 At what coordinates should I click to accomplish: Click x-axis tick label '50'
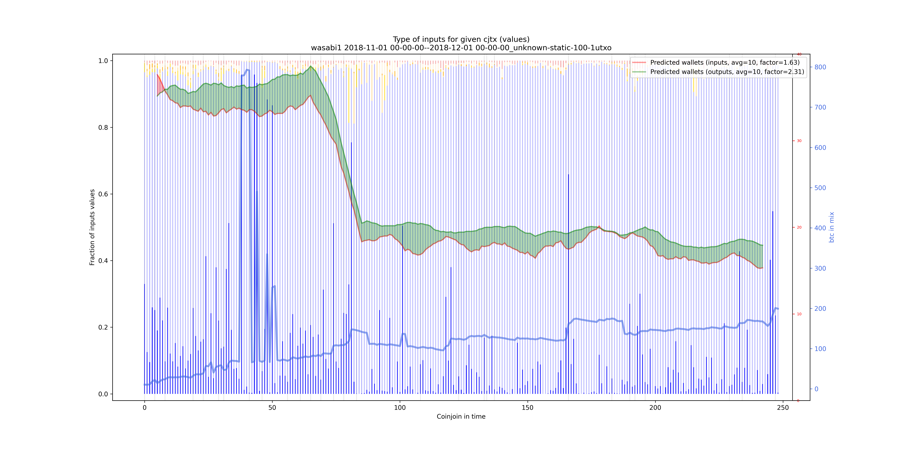pyautogui.click(x=272, y=406)
